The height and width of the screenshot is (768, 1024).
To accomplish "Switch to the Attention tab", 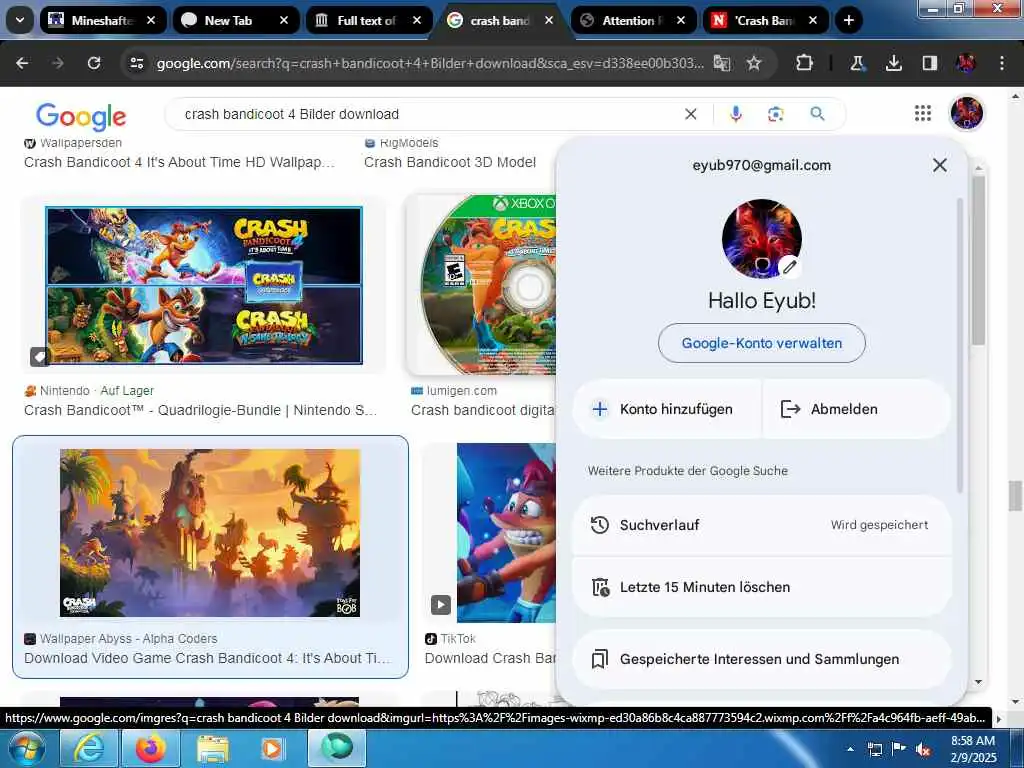I will tap(633, 20).
